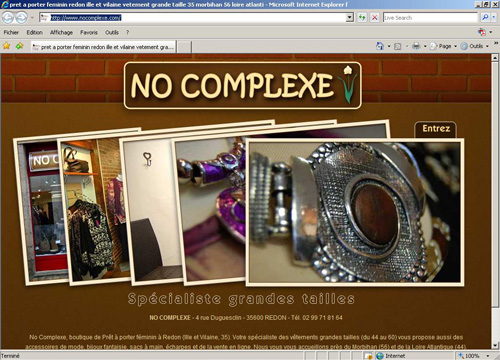Click the vertical scrollbar thumb

tap(495, 185)
